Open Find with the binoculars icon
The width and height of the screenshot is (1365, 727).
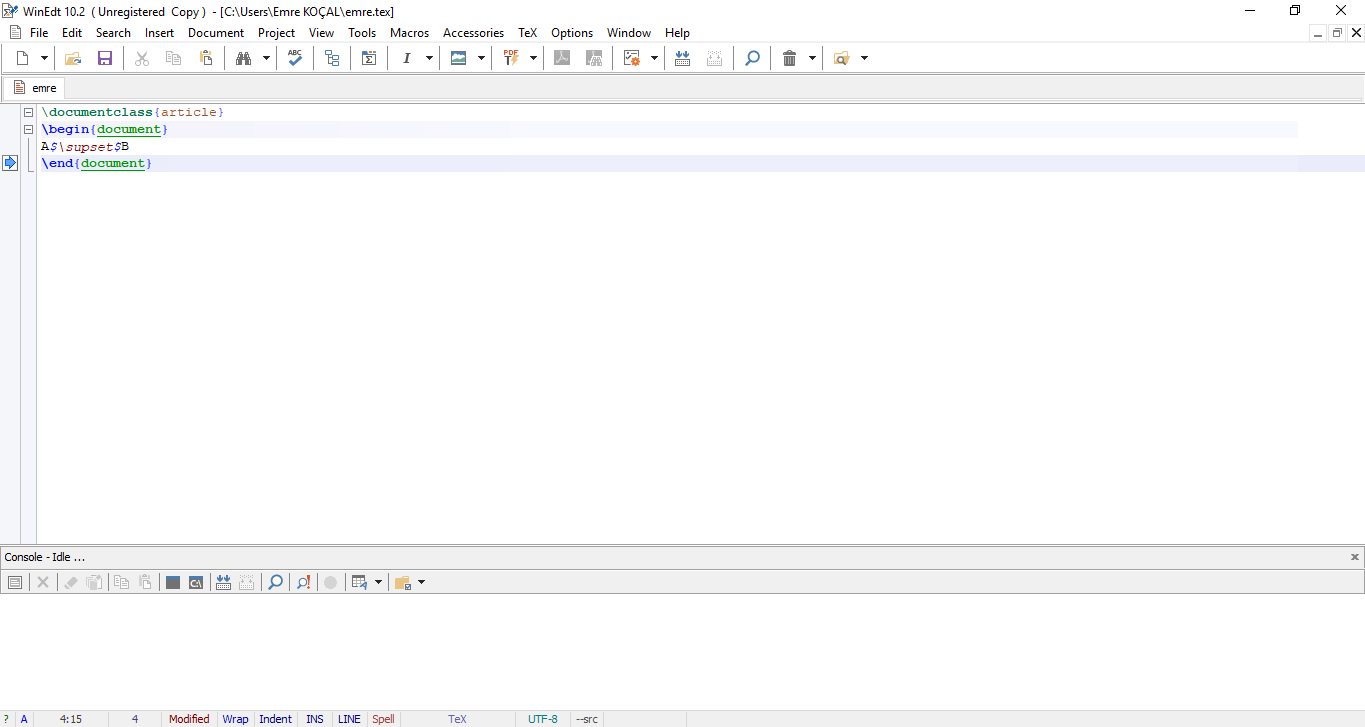243,58
